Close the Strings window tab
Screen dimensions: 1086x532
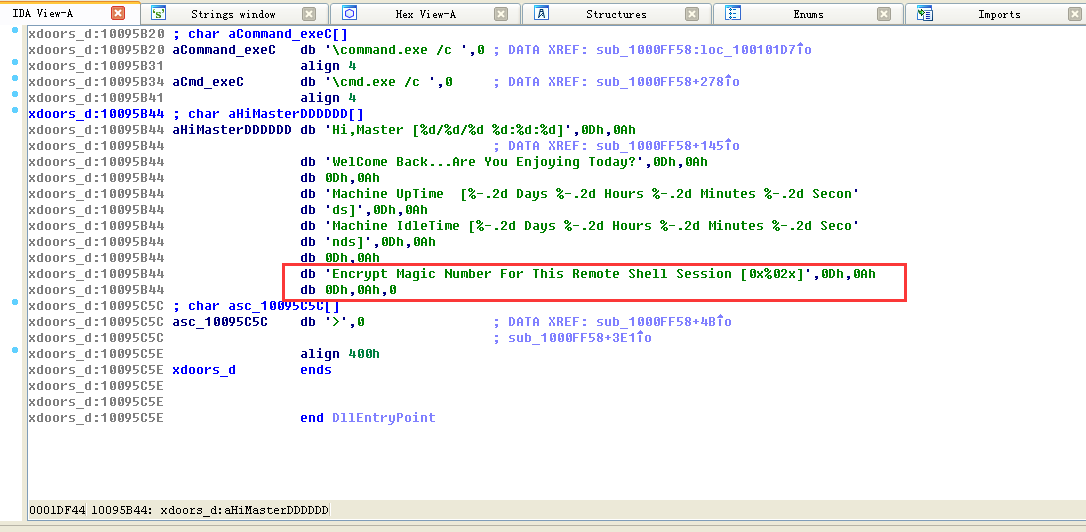click(x=309, y=14)
